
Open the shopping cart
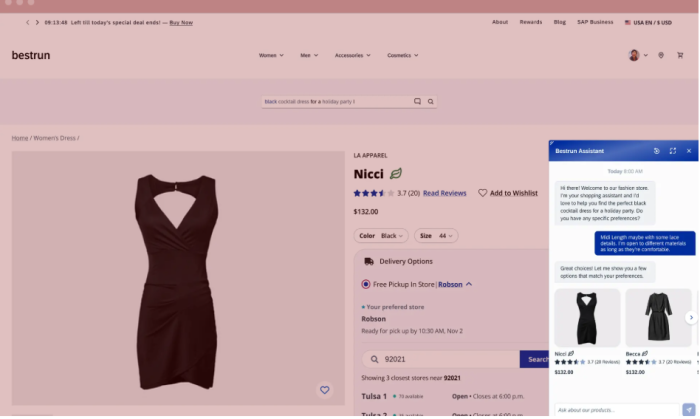coord(680,55)
